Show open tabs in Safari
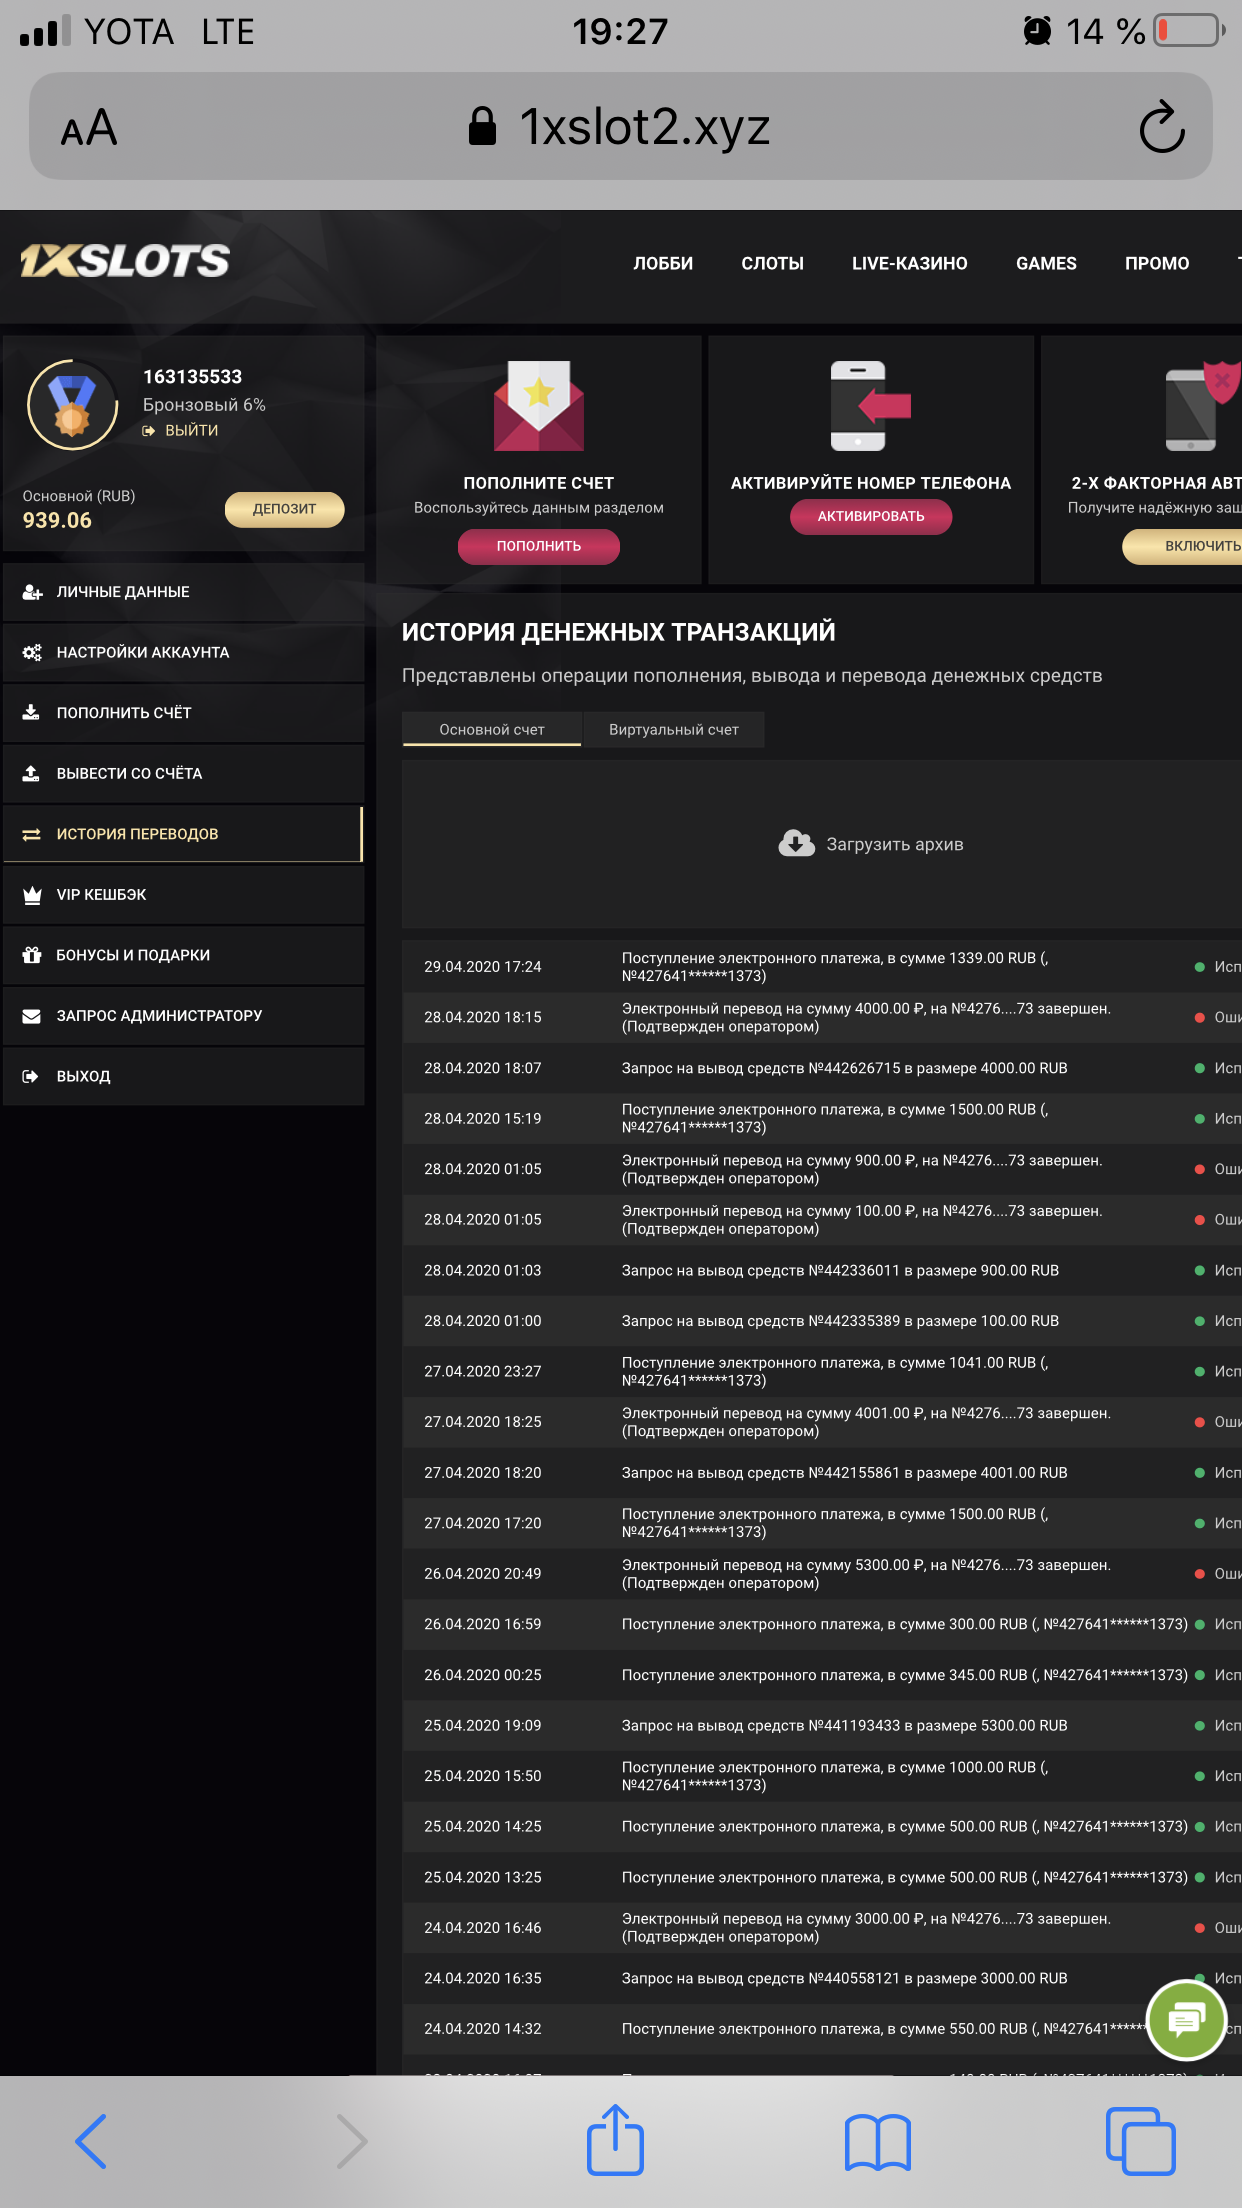 click(1140, 2141)
